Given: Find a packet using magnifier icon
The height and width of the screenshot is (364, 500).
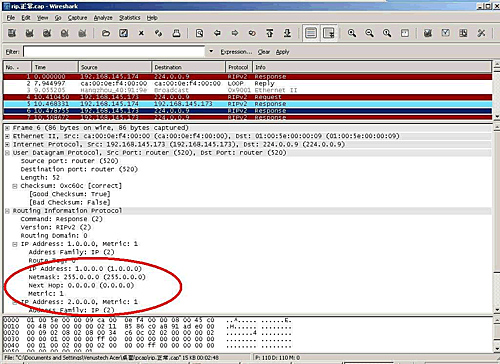Looking at the screenshot, I should [x=199, y=33].
